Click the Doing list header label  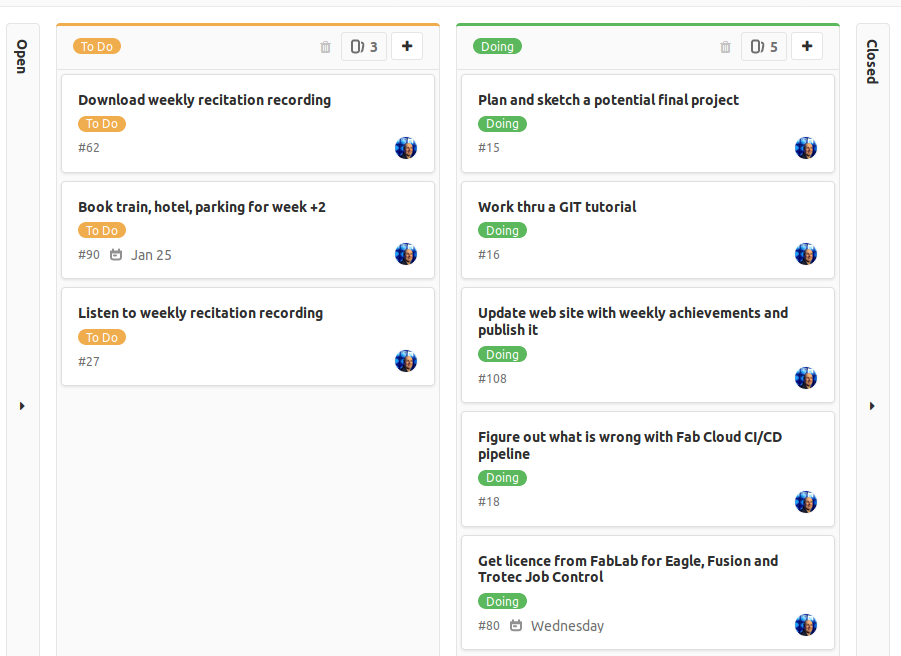click(497, 47)
